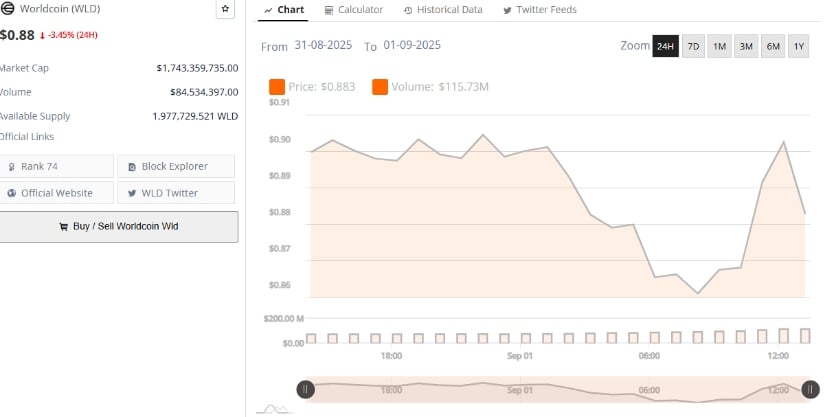The image size is (825, 417).
Task: Click the $0.90 price axis label
Action: 279,139
